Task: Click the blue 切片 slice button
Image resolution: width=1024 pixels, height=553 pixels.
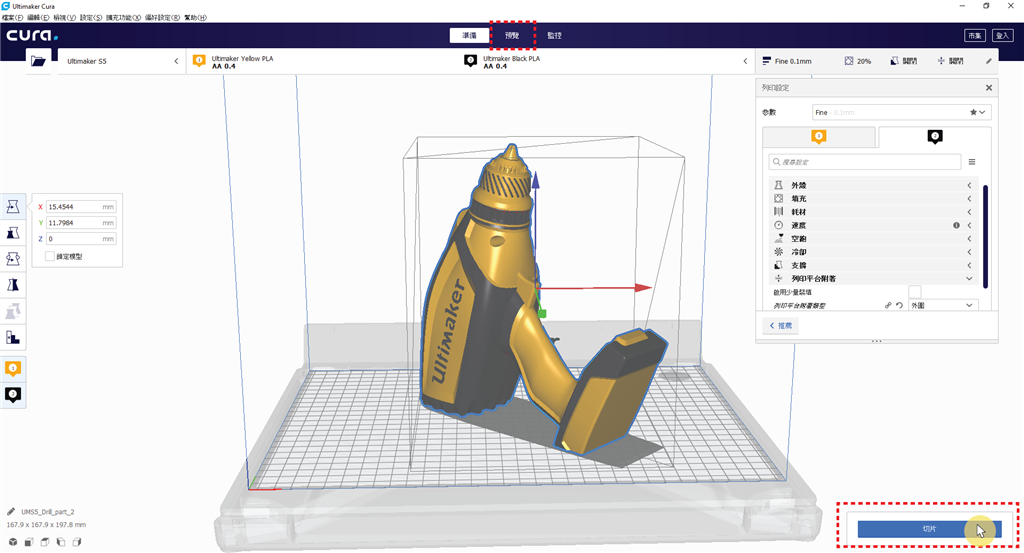Action: (x=929, y=529)
